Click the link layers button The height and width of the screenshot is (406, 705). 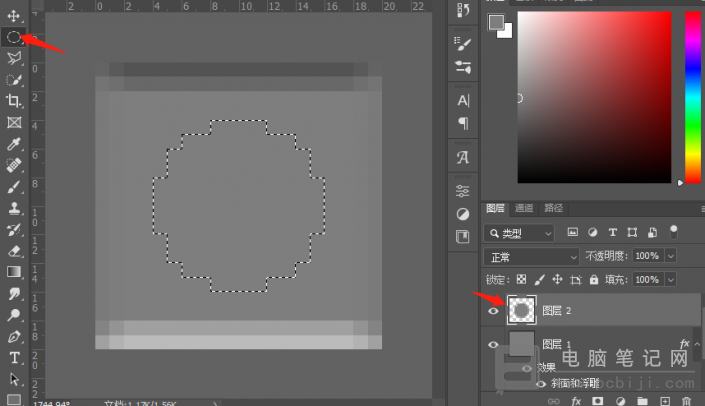553,401
